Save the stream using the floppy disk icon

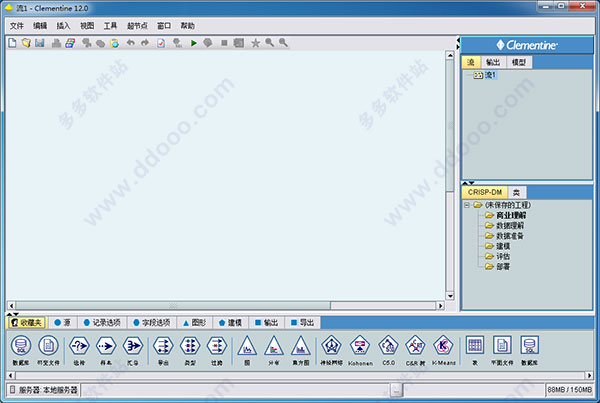40,43
